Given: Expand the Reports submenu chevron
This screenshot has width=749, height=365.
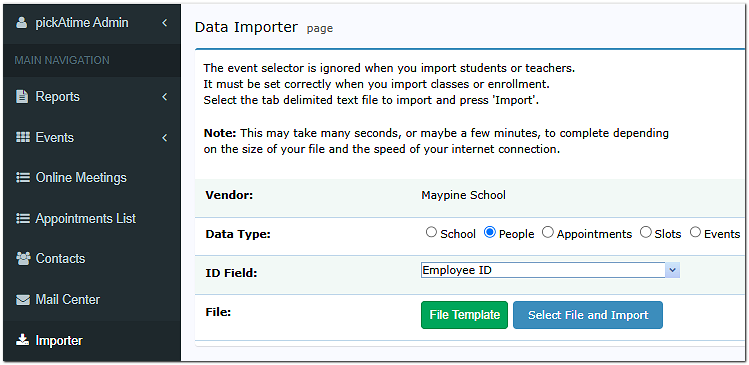Looking at the screenshot, I should 164,97.
